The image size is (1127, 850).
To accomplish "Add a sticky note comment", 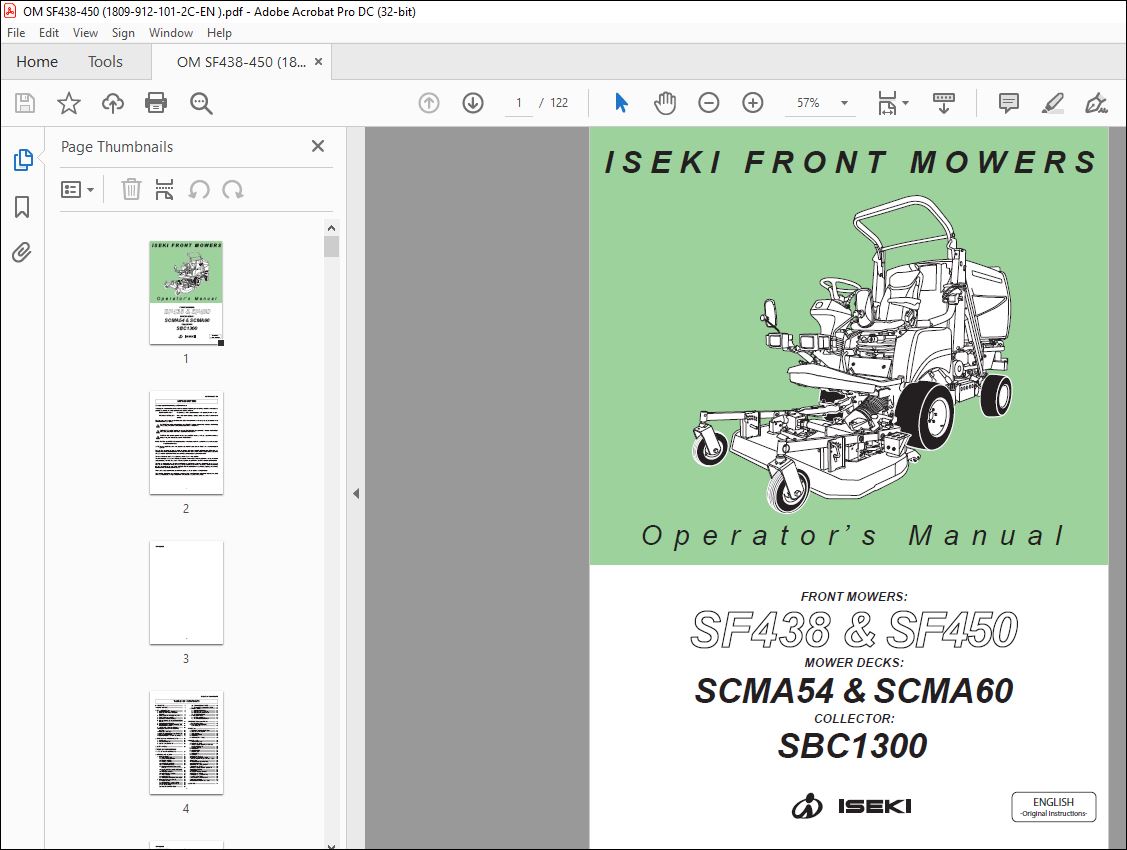I will point(1009,103).
